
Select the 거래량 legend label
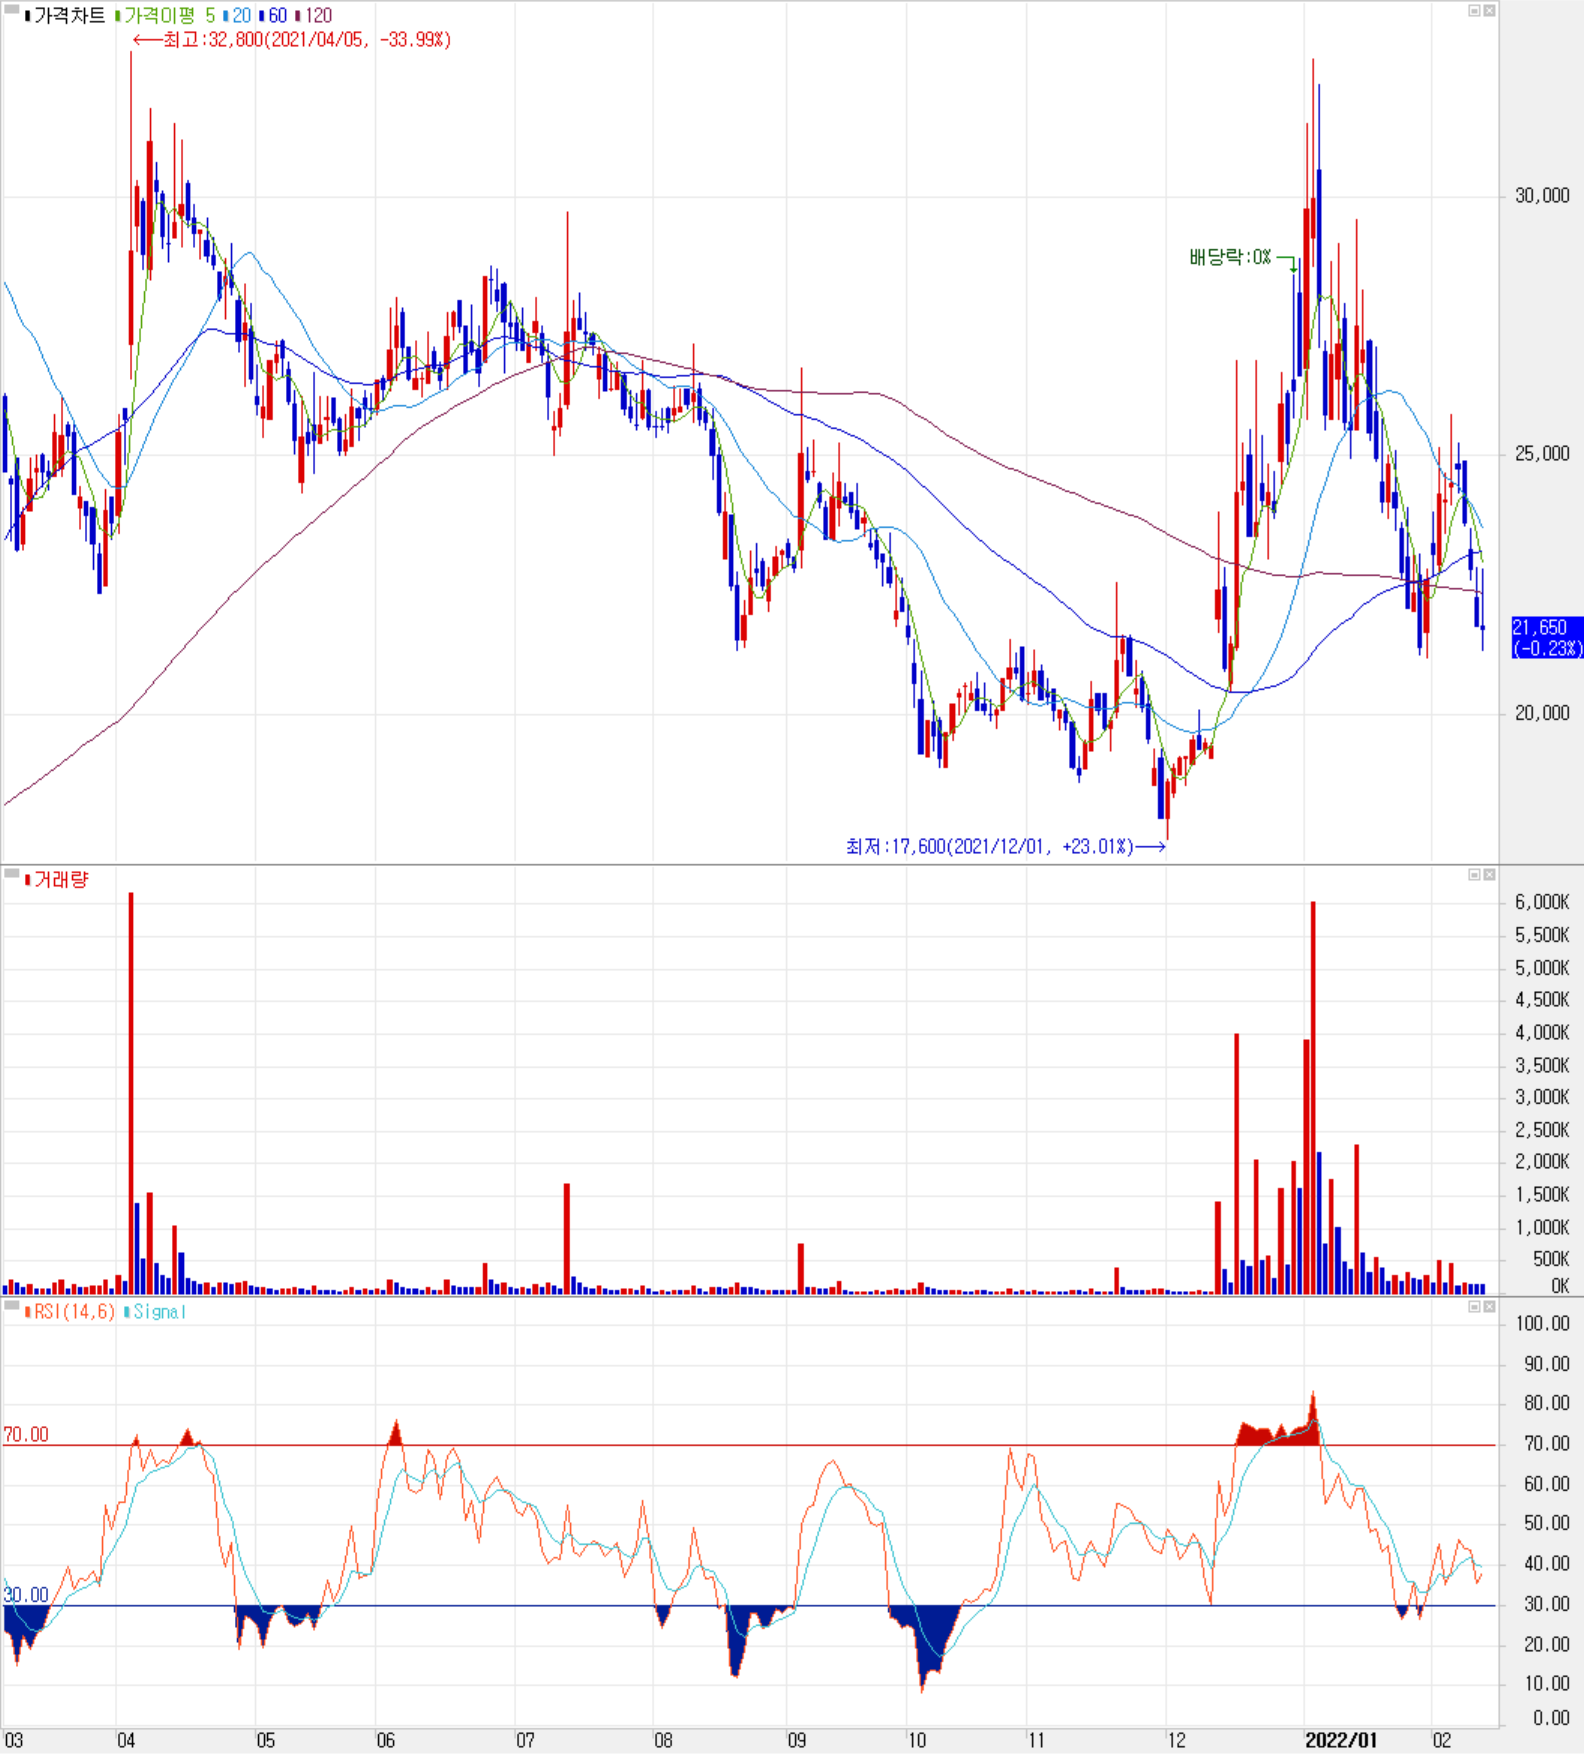tap(57, 879)
